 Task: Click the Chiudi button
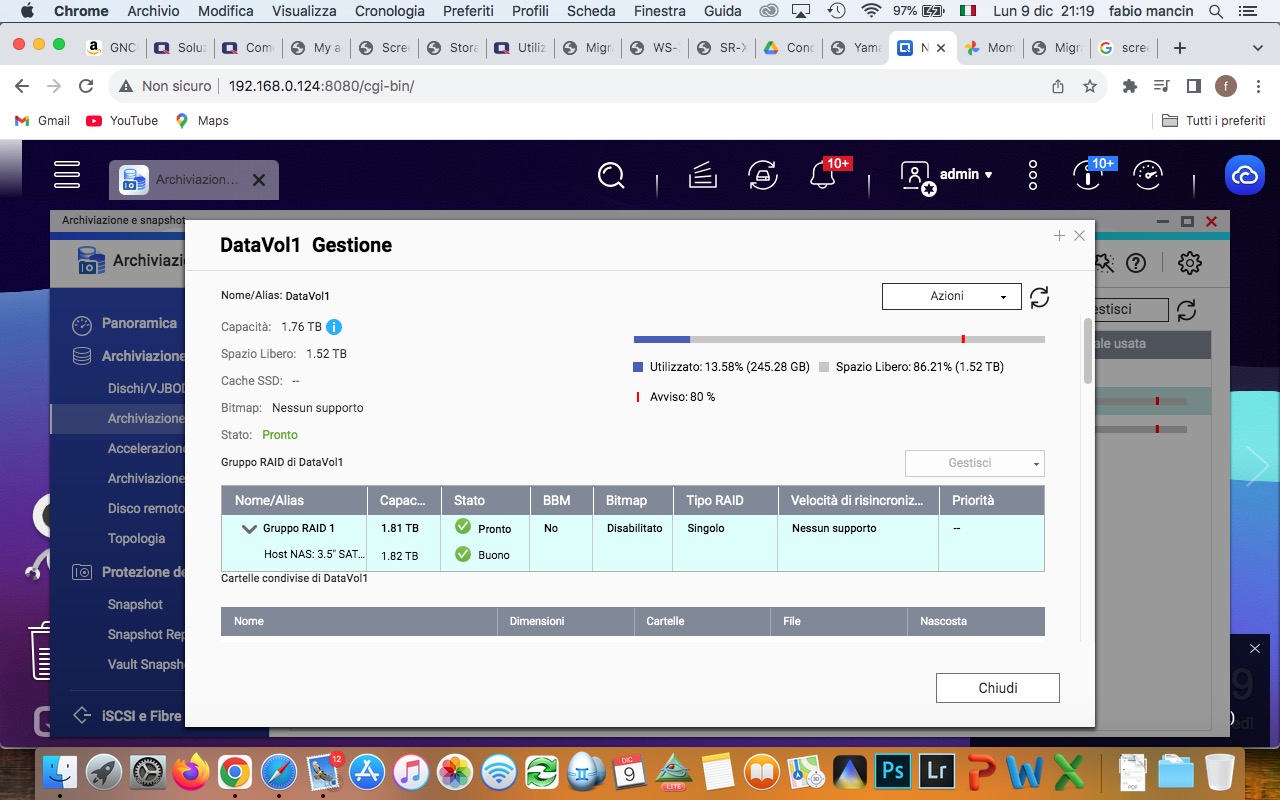pos(997,688)
